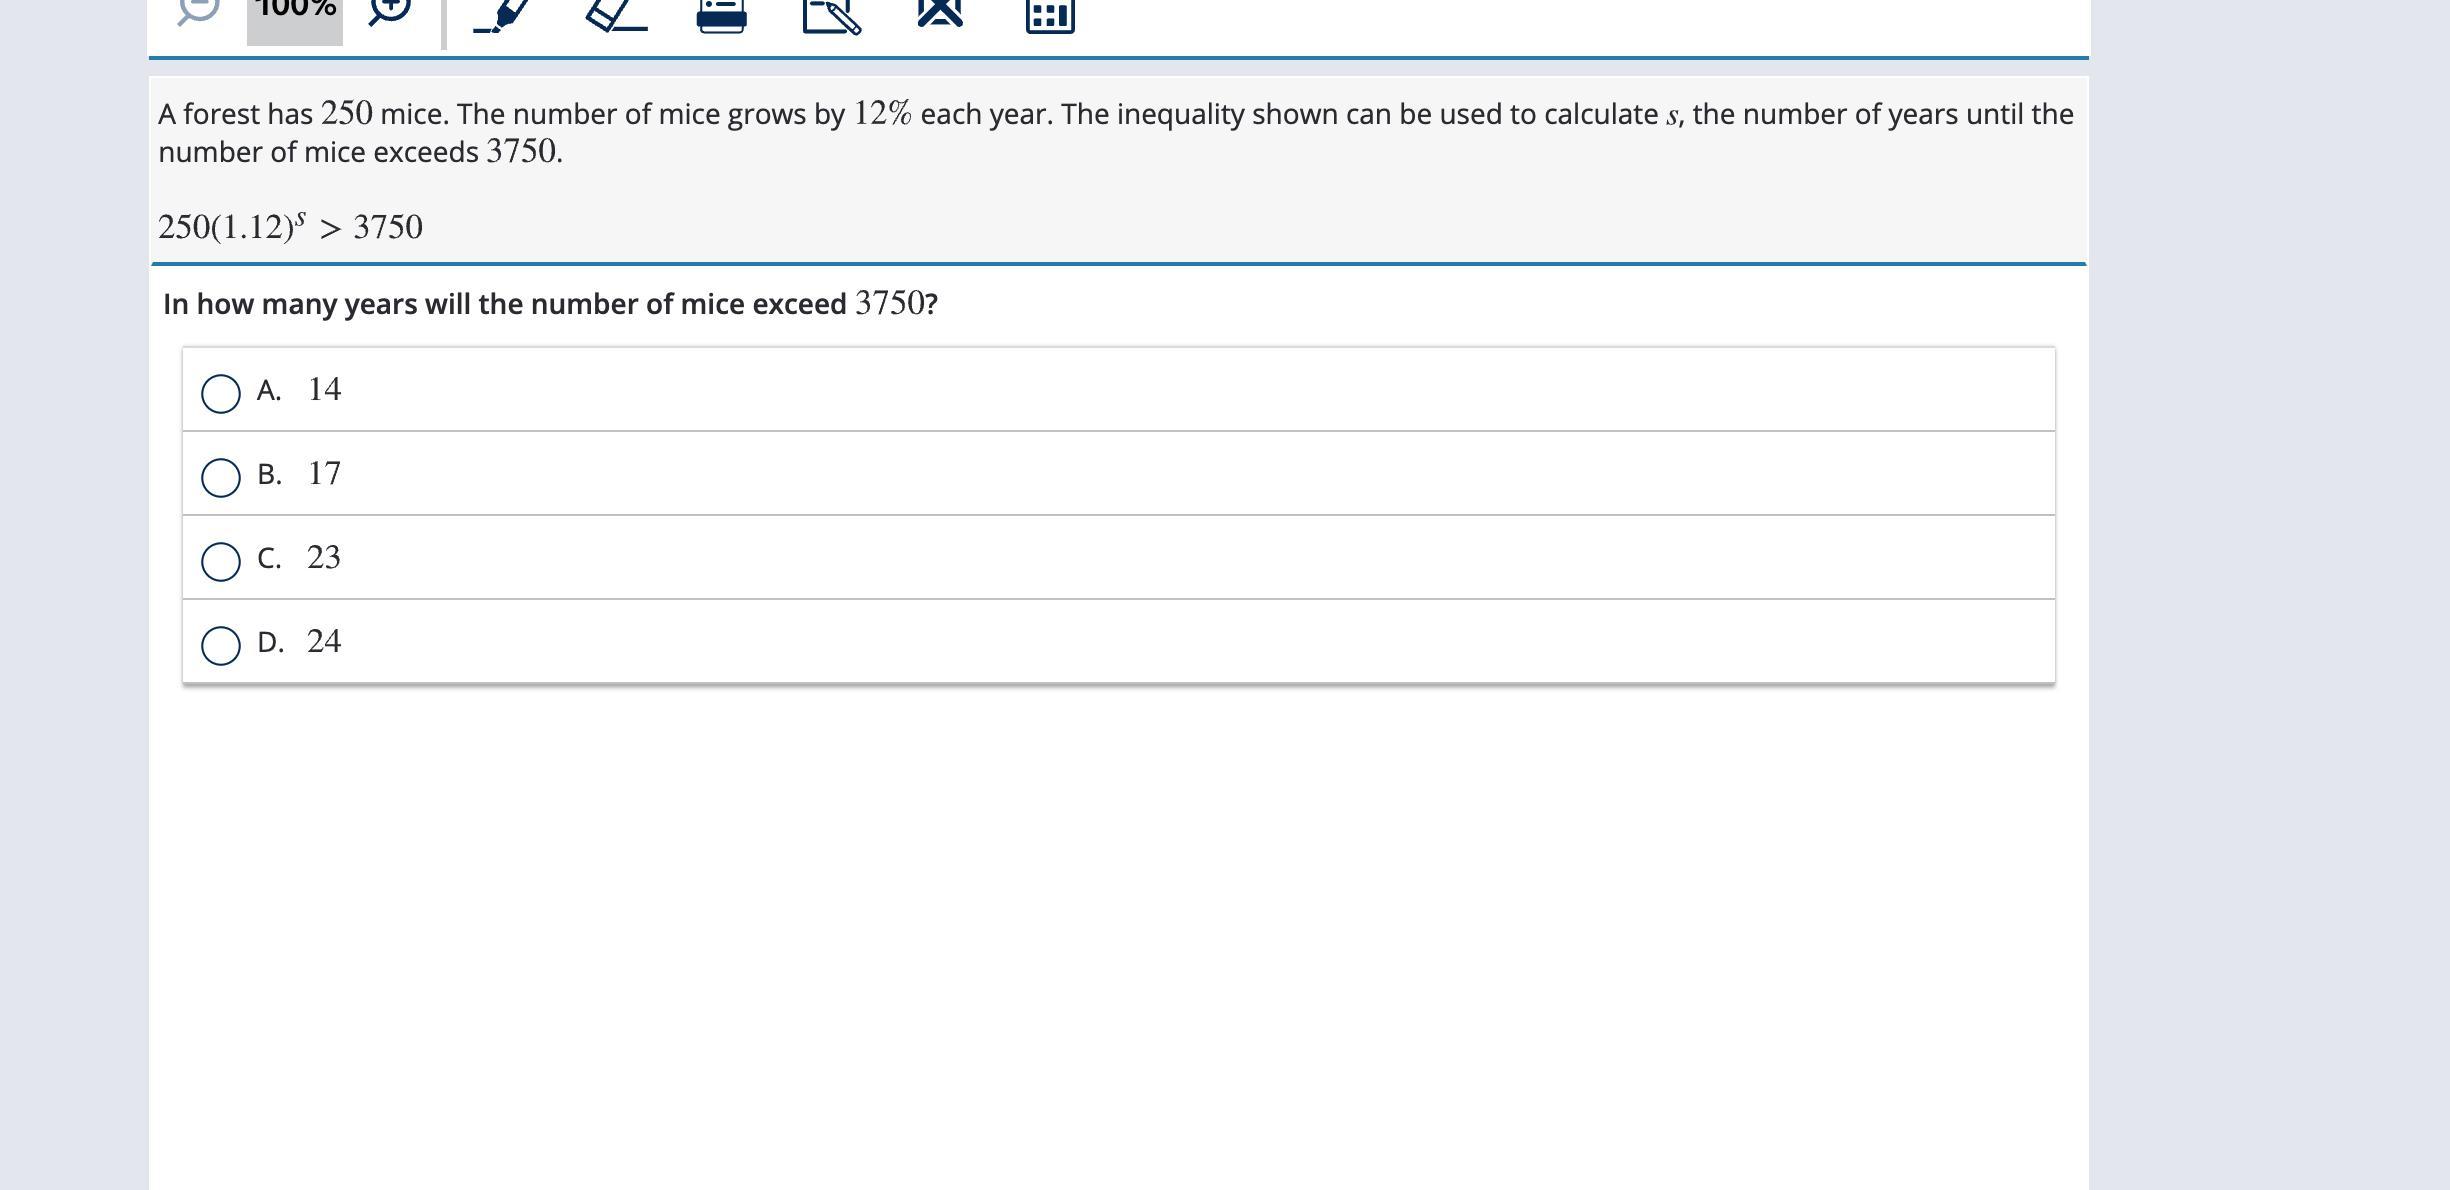Image resolution: width=2450 pixels, height=1190 pixels.
Task: Activate the answer eliminator tool
Action: click(x=940, y=12)
